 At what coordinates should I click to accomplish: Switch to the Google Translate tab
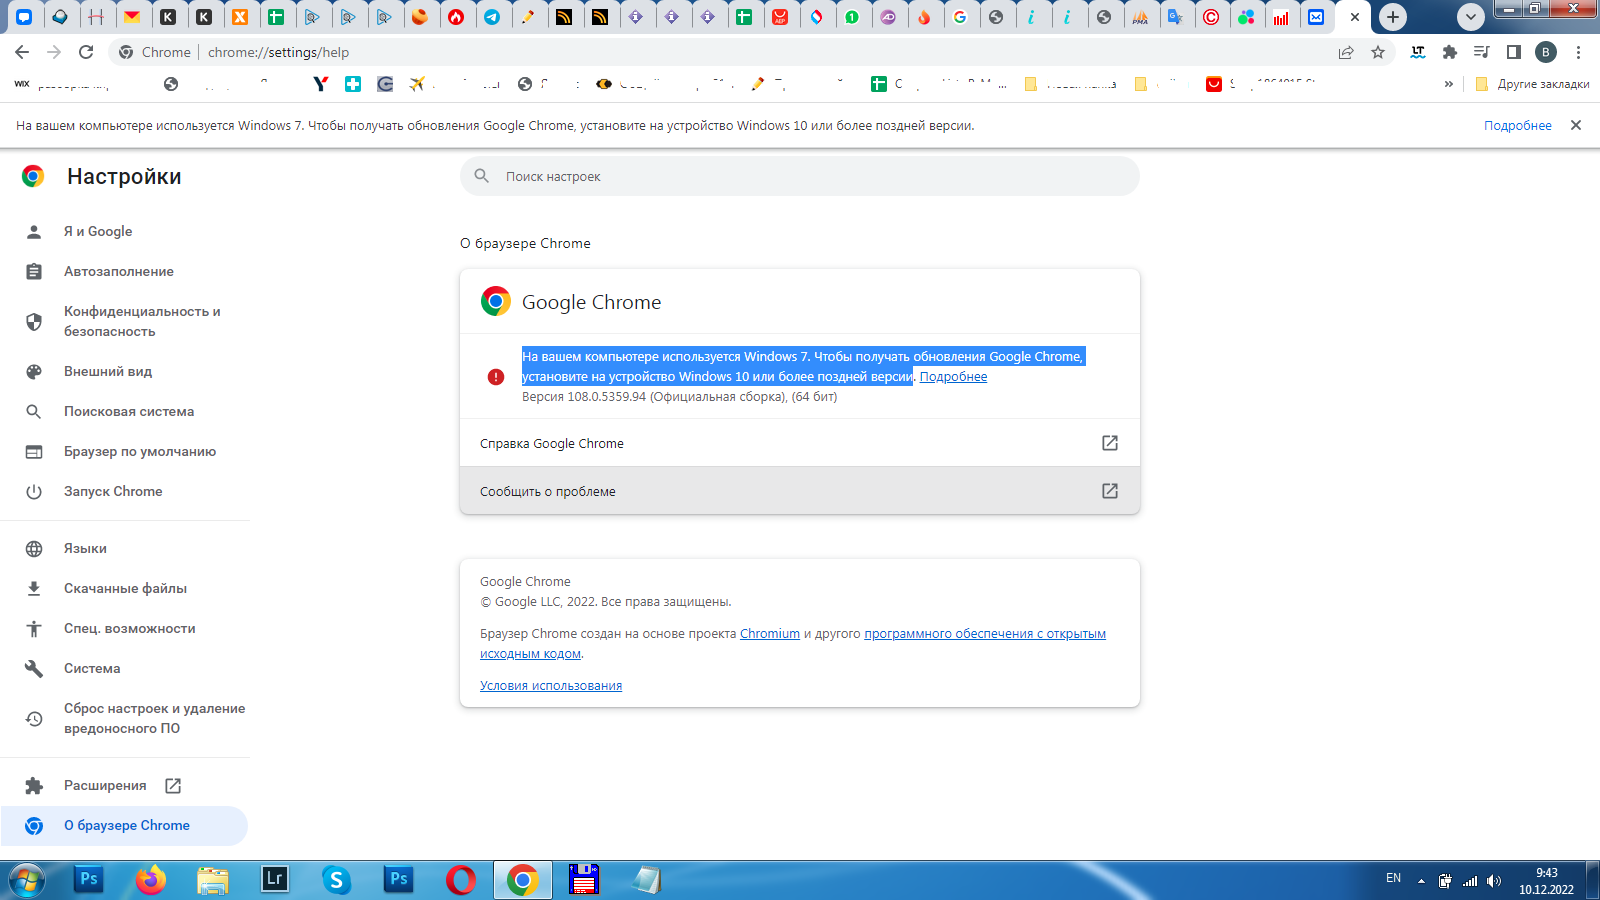[1175, 17]
